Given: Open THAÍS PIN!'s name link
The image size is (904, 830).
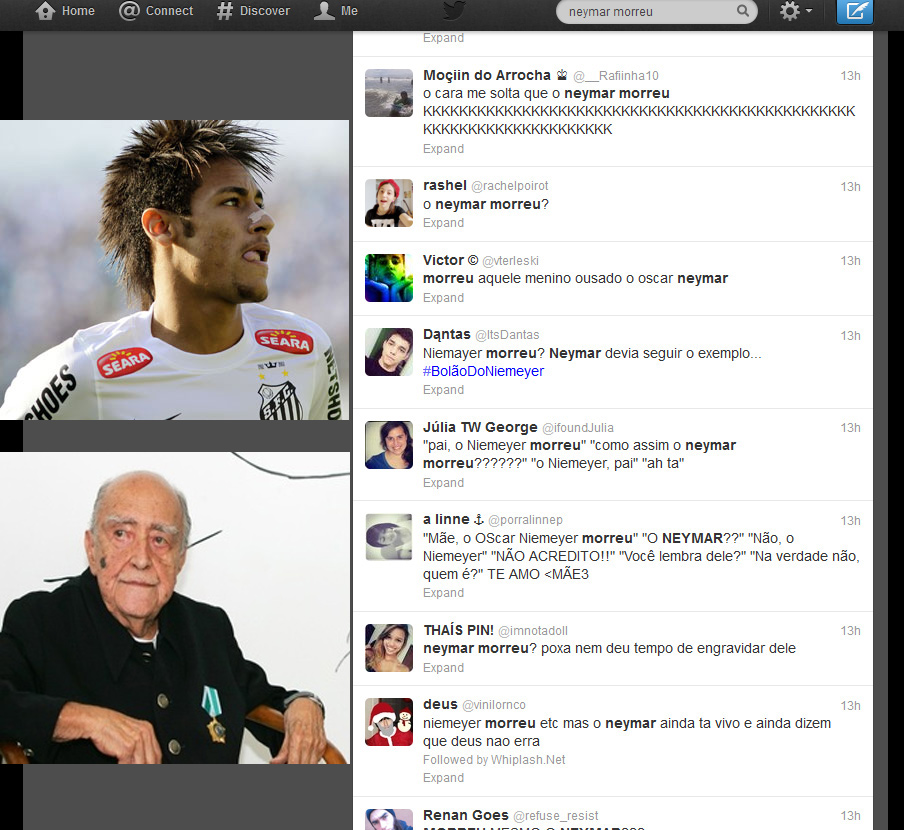Looking at the screenshot, I should coord(458,630).
